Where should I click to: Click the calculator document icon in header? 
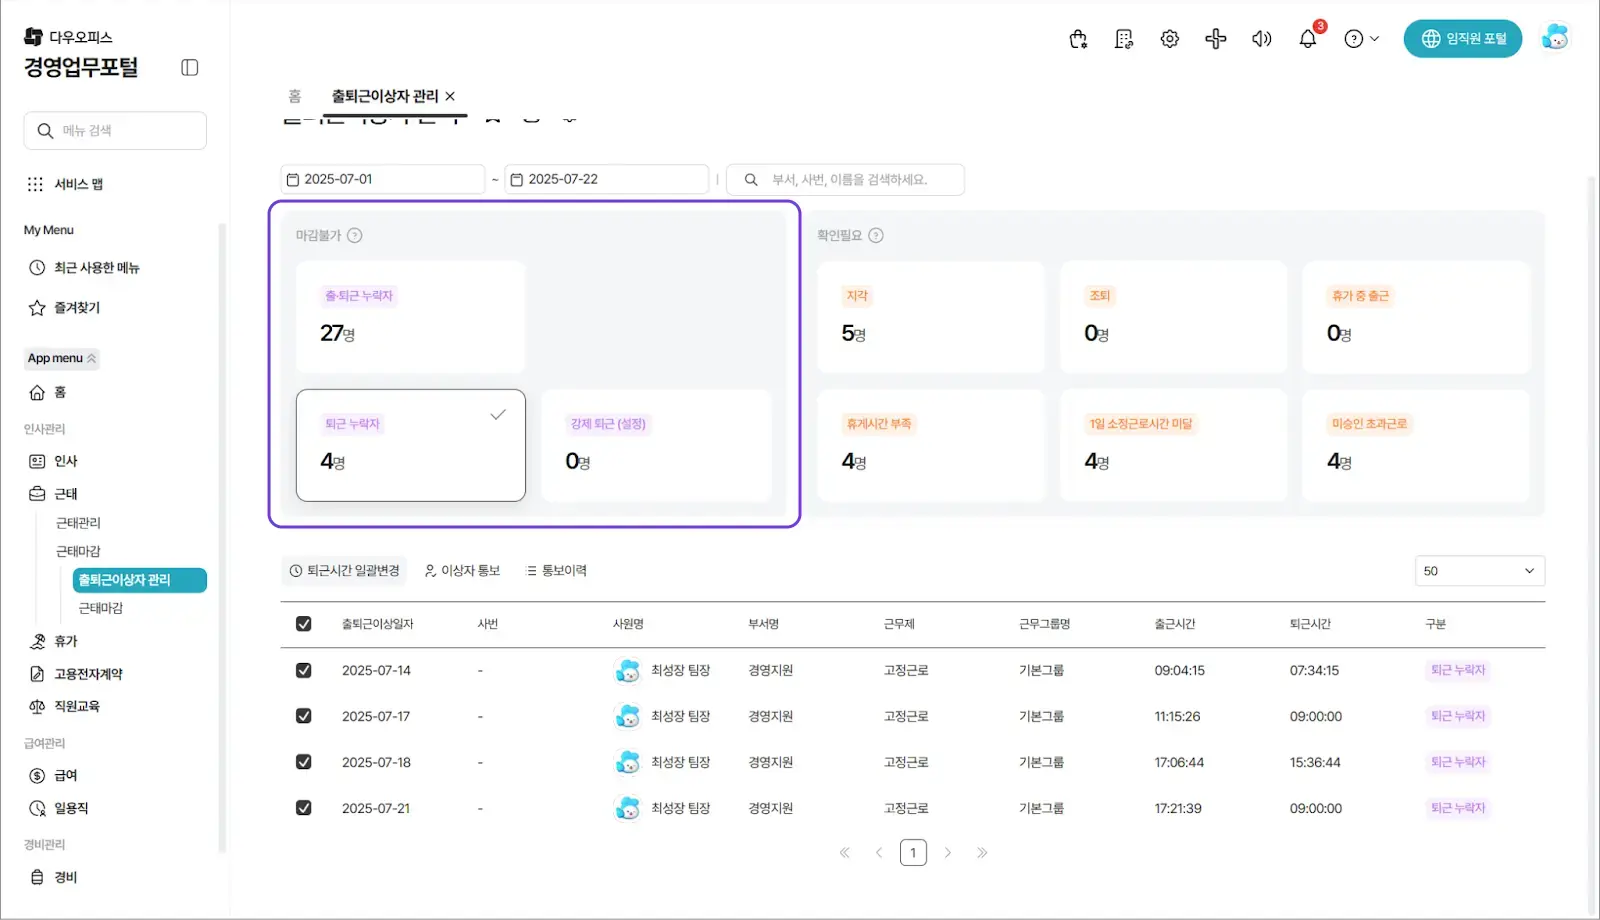tap(1124, 39)
